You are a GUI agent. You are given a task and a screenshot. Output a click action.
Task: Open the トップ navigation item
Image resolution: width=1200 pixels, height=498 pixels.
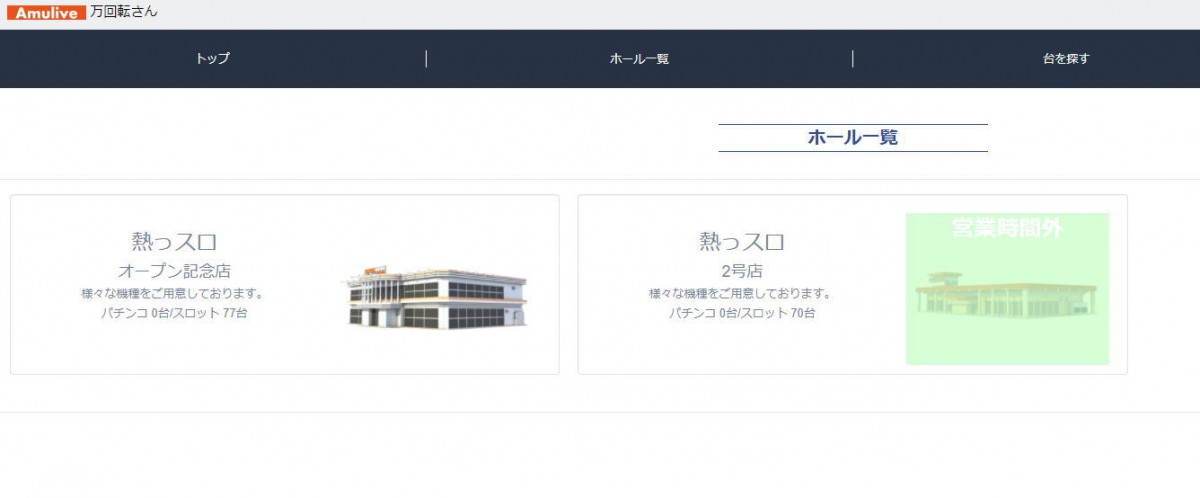click(213, 59)
